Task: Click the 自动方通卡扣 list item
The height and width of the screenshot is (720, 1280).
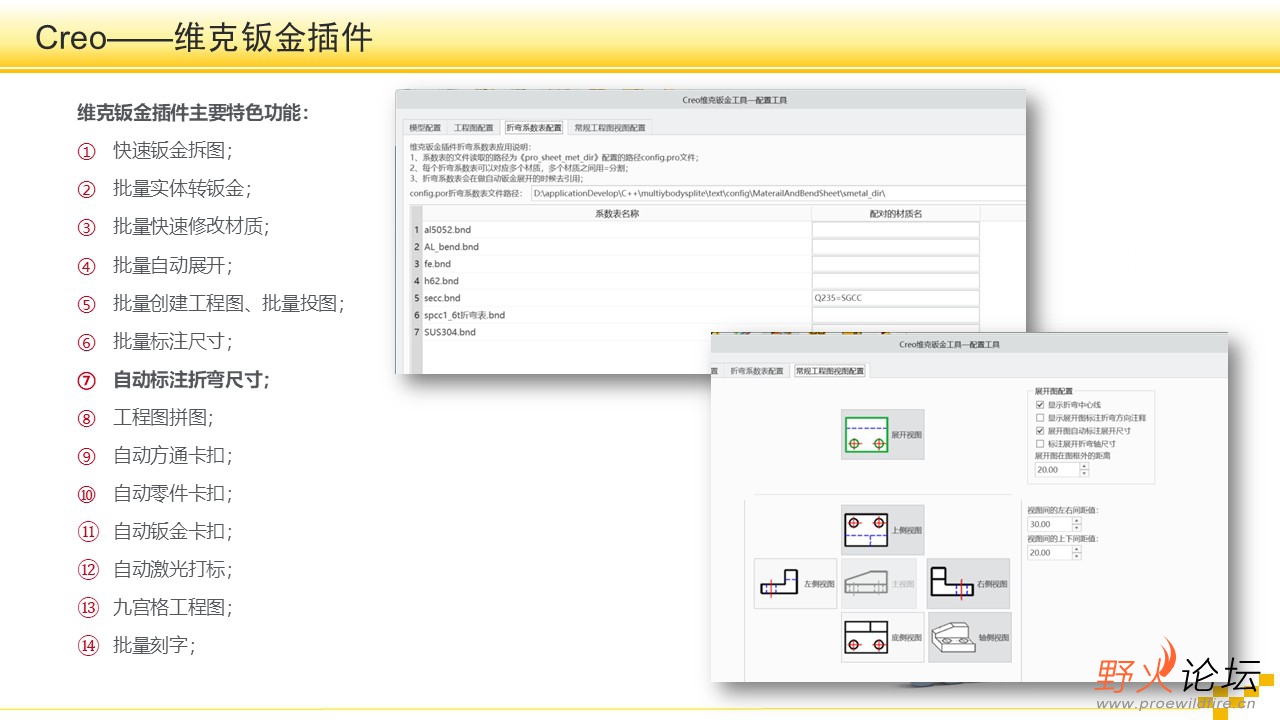Action: coord(173,456)
